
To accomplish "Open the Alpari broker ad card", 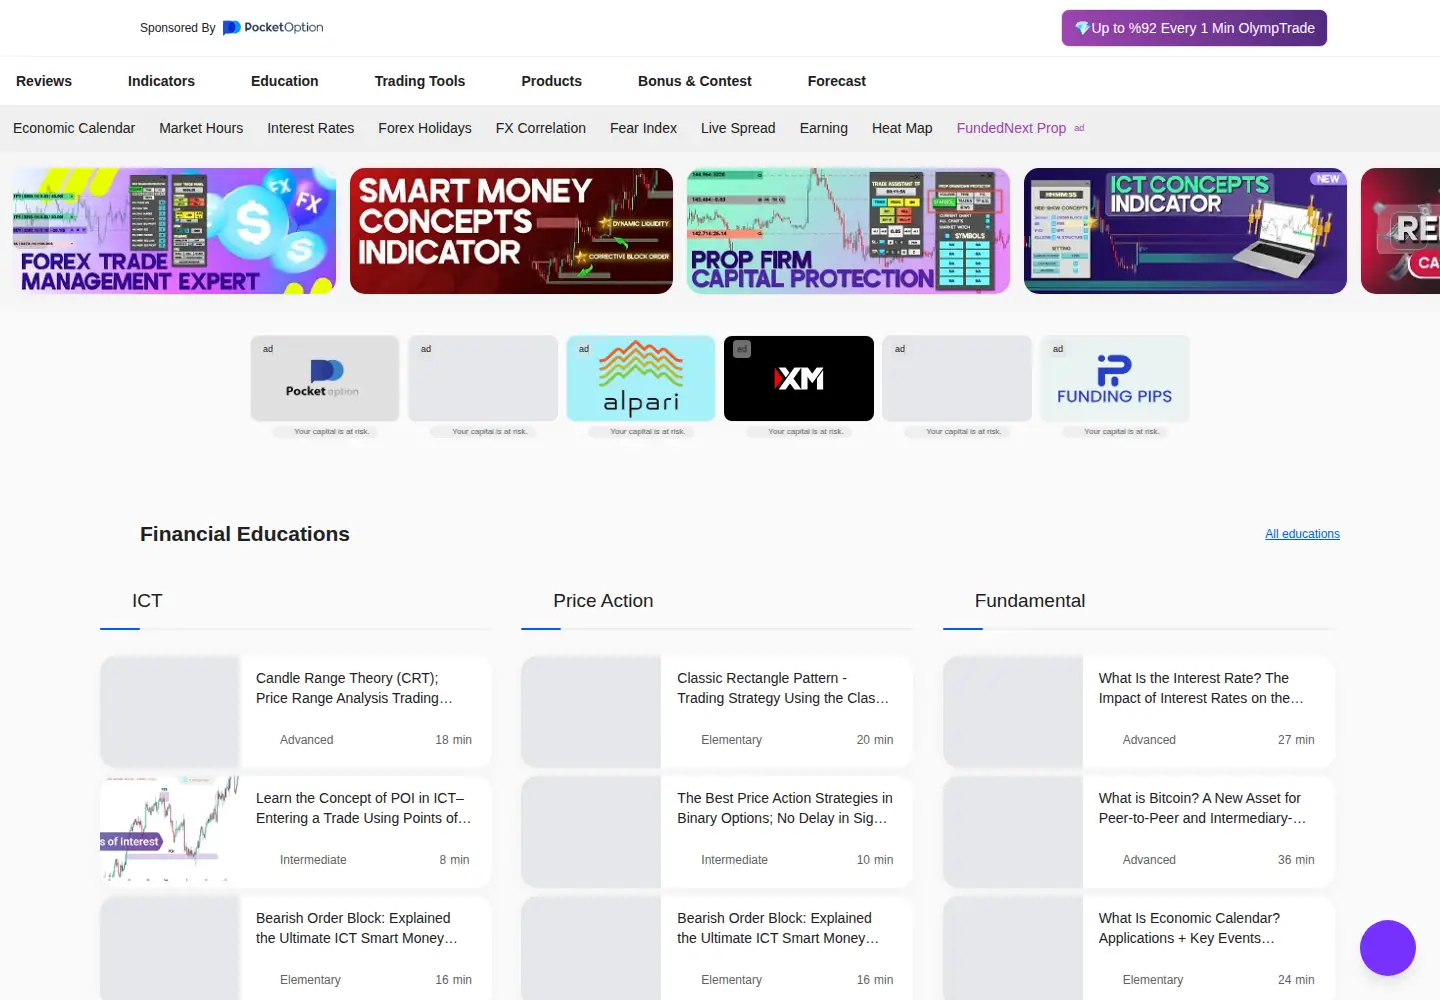I will point(641,378).
